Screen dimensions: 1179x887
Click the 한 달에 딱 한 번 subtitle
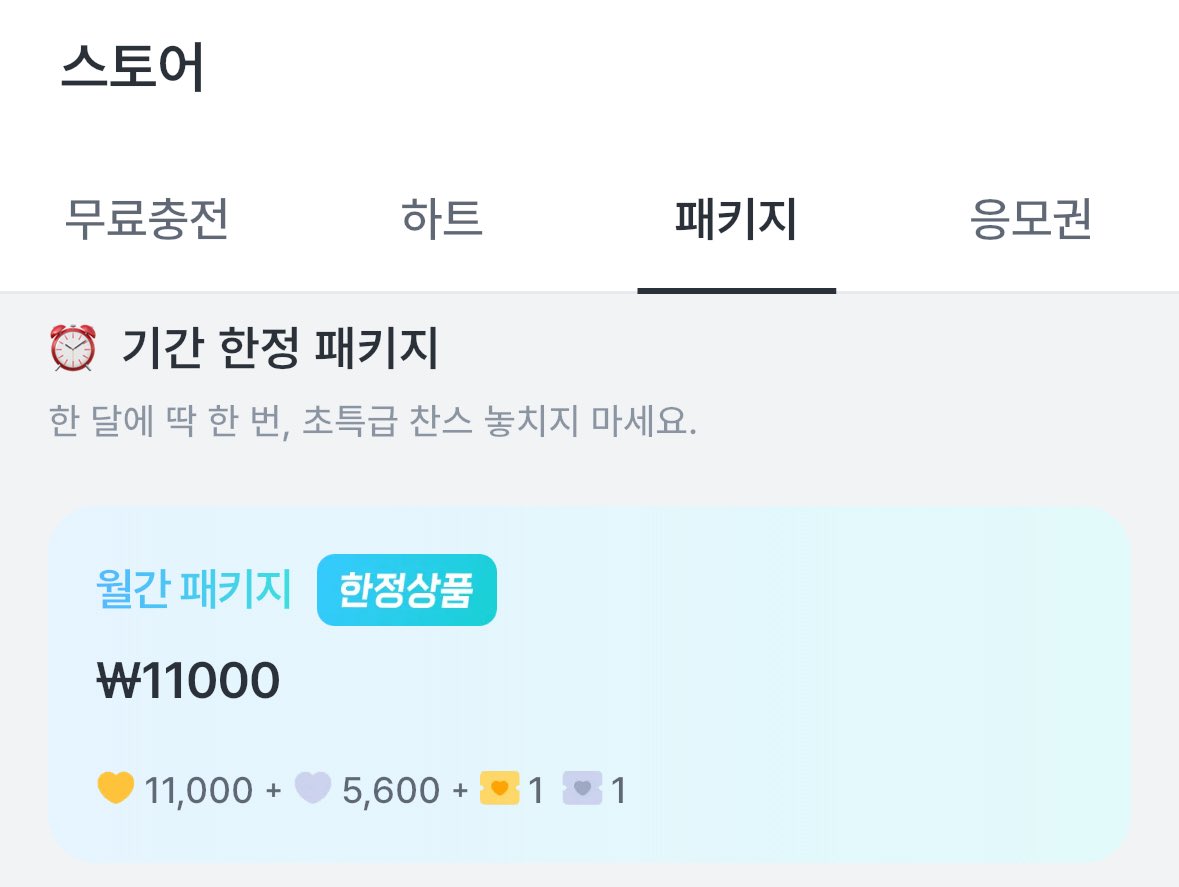click(372, 422)
